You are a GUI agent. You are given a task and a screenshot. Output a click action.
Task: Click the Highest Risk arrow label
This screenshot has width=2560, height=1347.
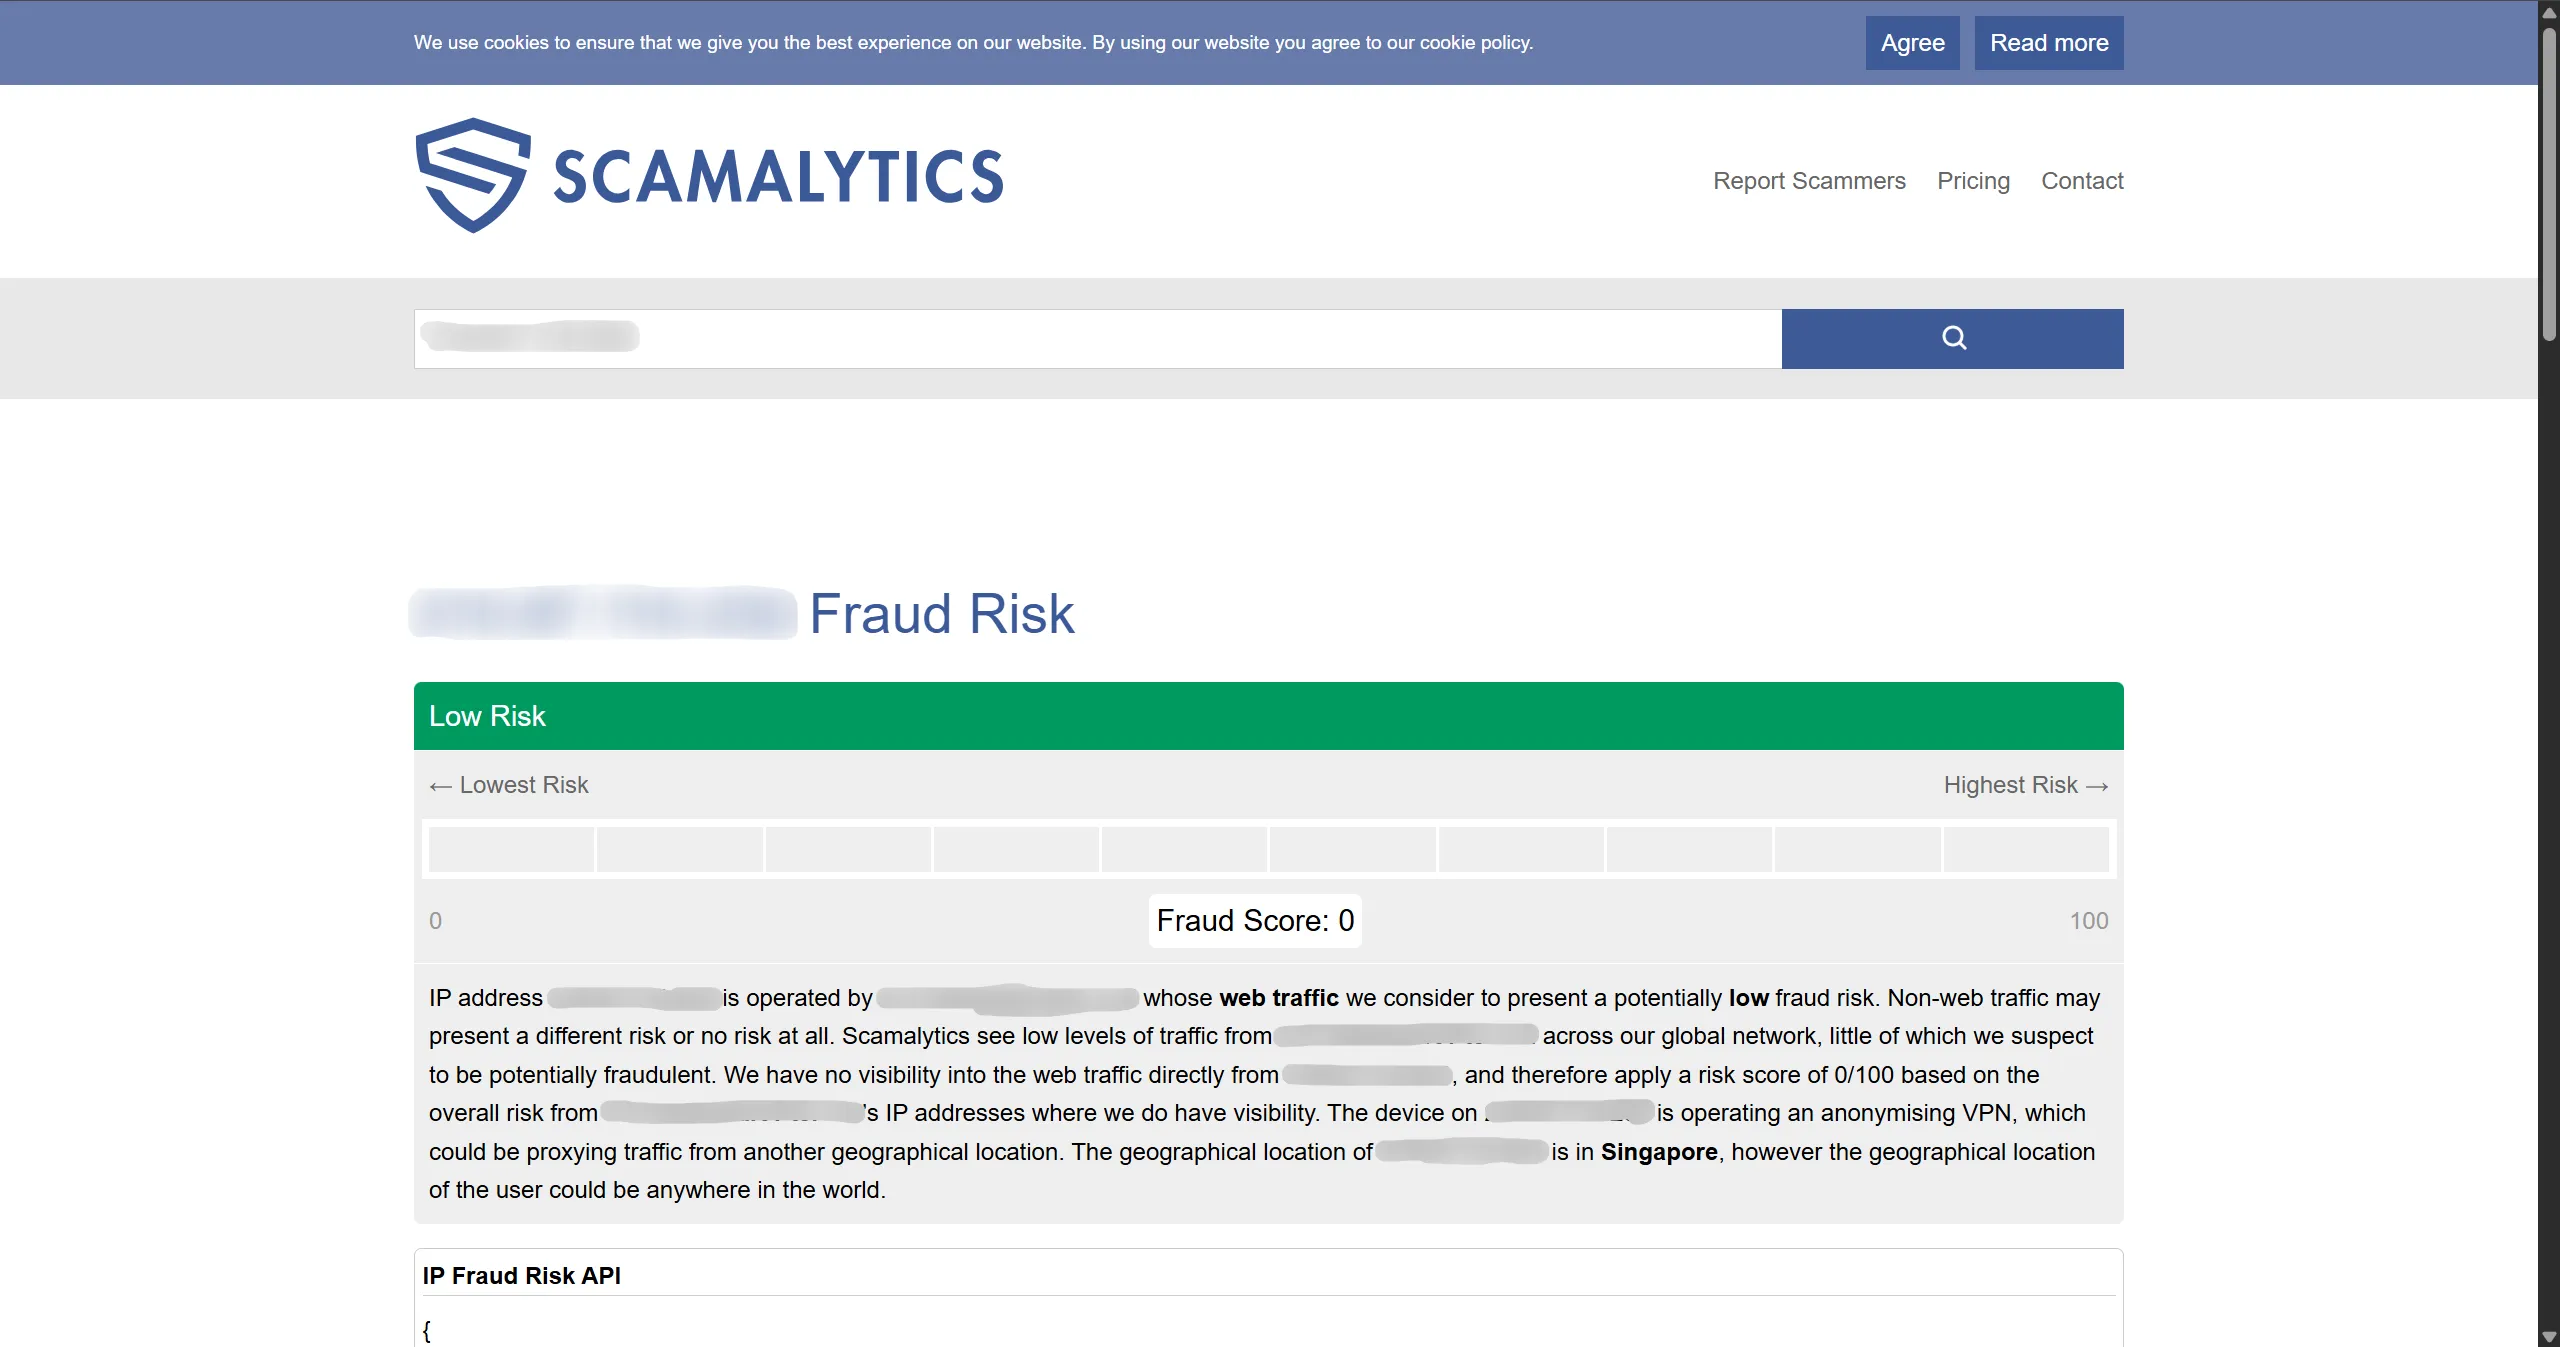(x=2025, y=785)
